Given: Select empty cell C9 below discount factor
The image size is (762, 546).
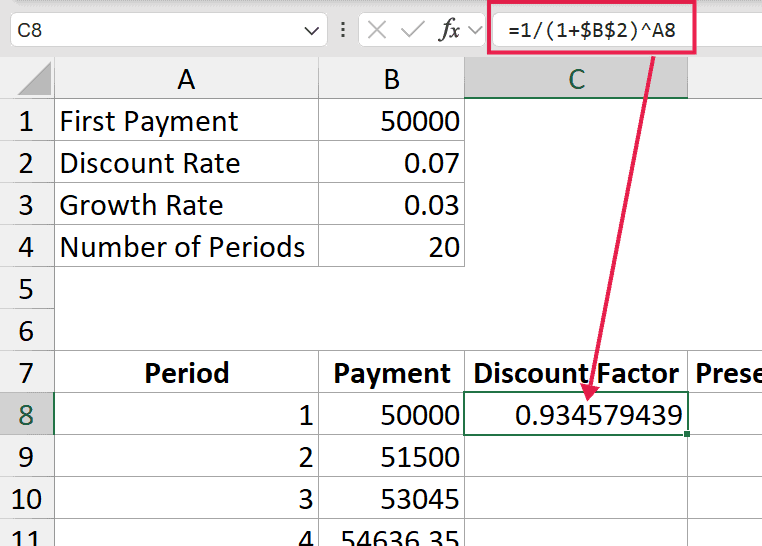Looking at the screenshot, I should [576, 456].
